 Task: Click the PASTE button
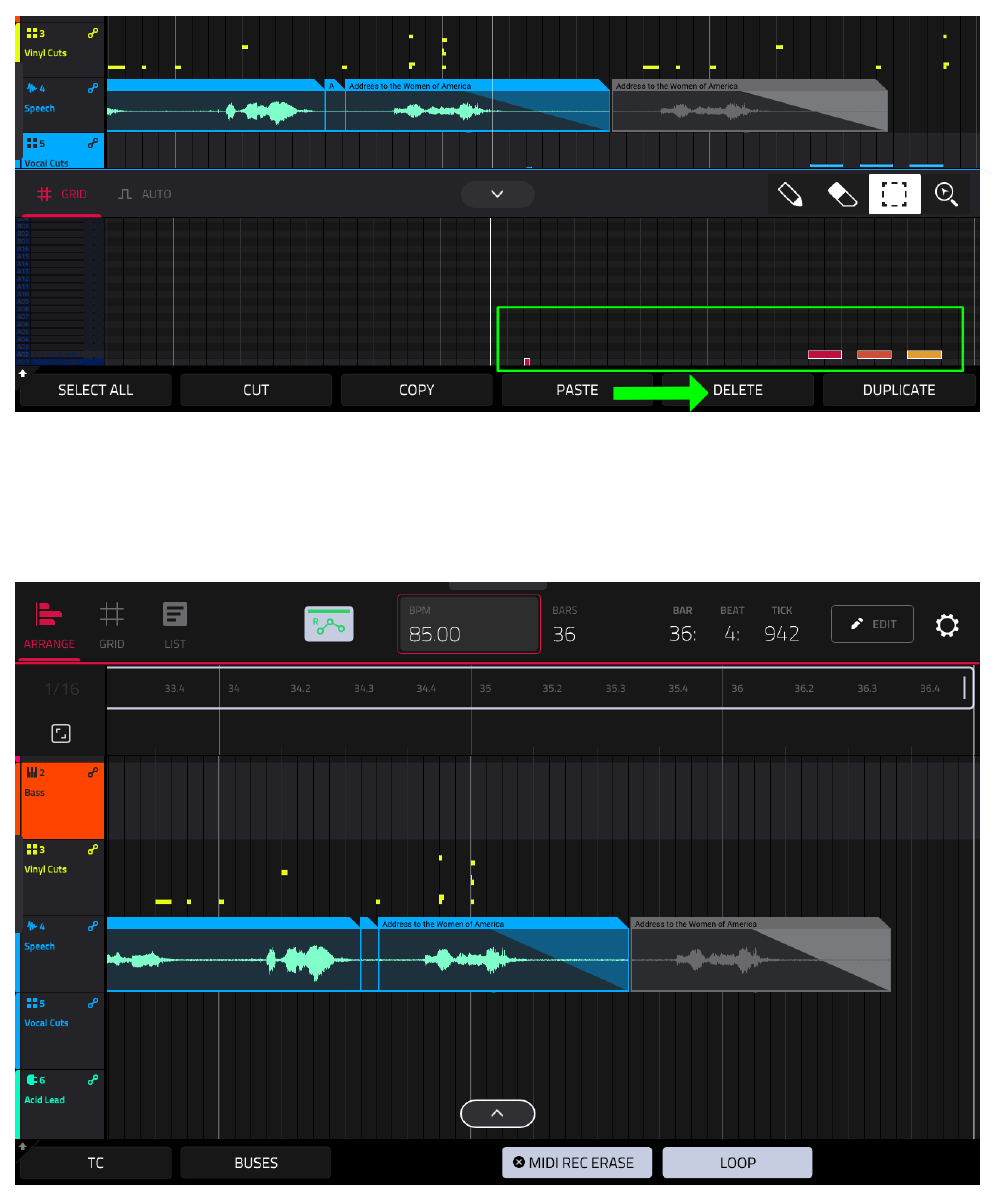pos(577,390)
